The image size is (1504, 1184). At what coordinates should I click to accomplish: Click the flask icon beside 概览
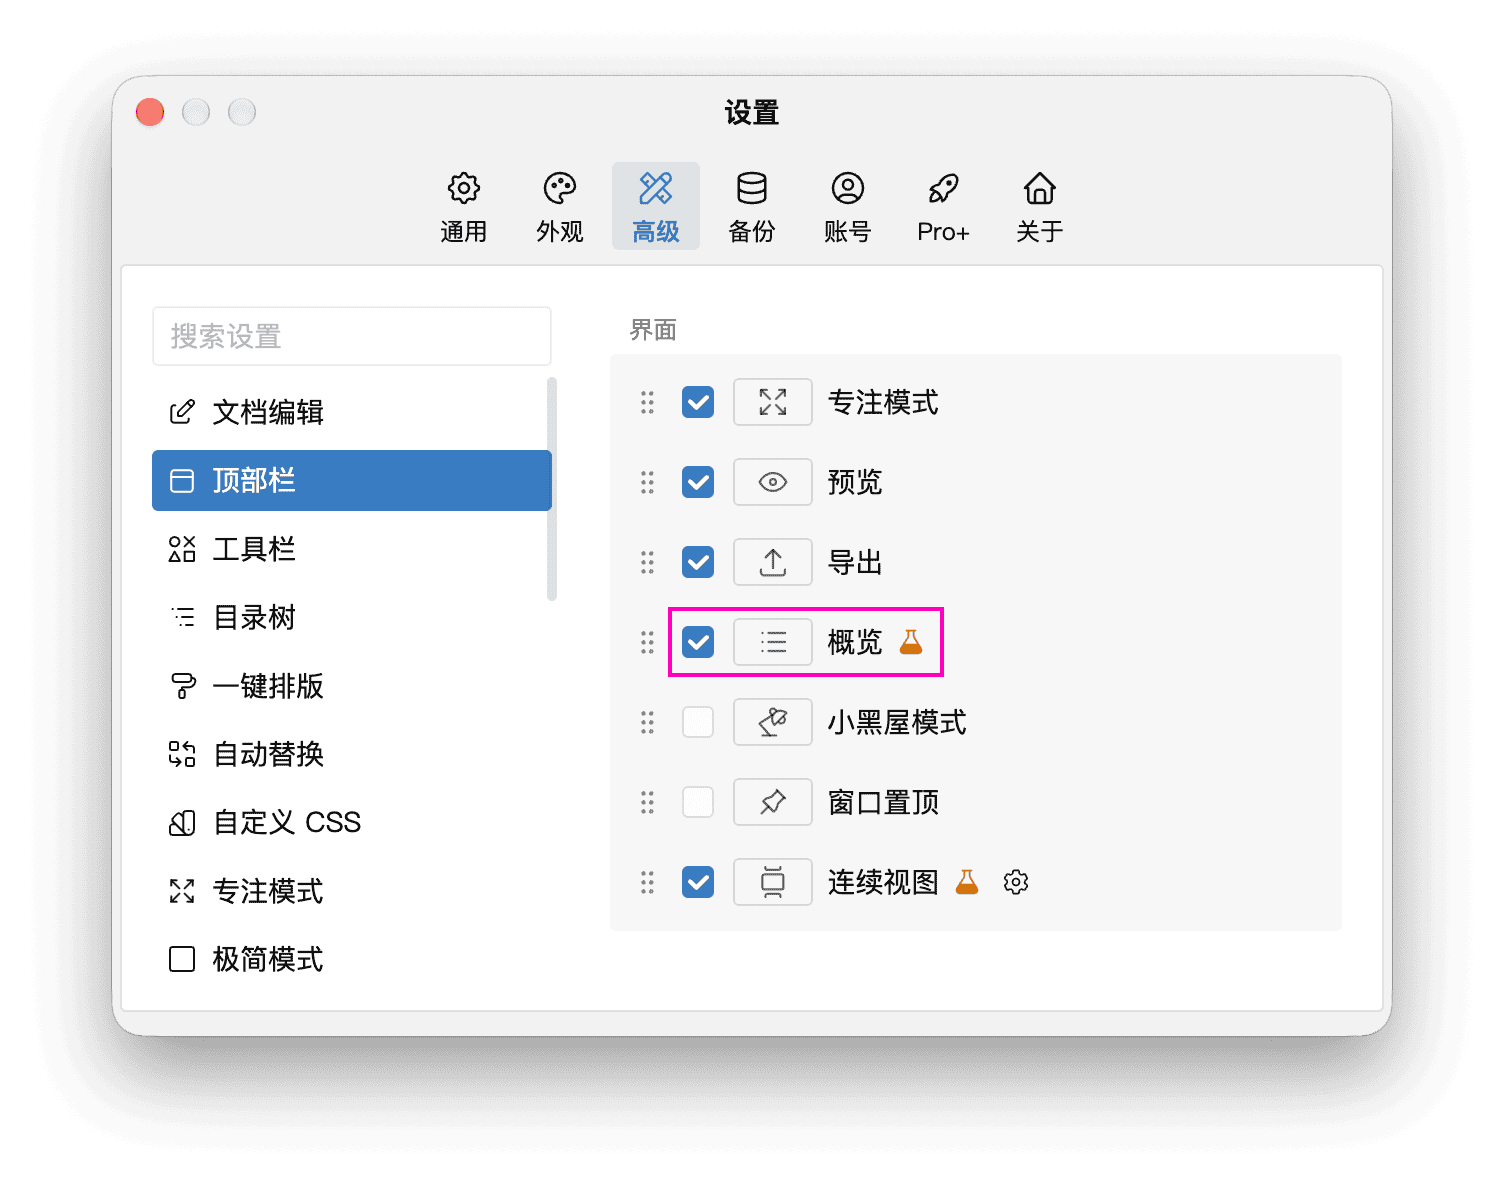911,642
